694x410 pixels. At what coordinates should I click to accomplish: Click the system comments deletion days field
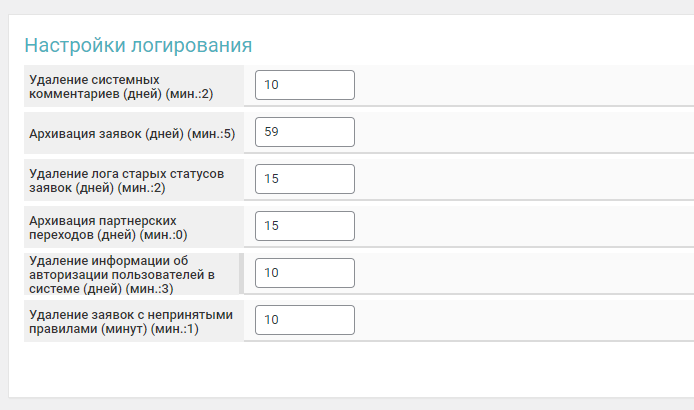(x=305, y=85)
